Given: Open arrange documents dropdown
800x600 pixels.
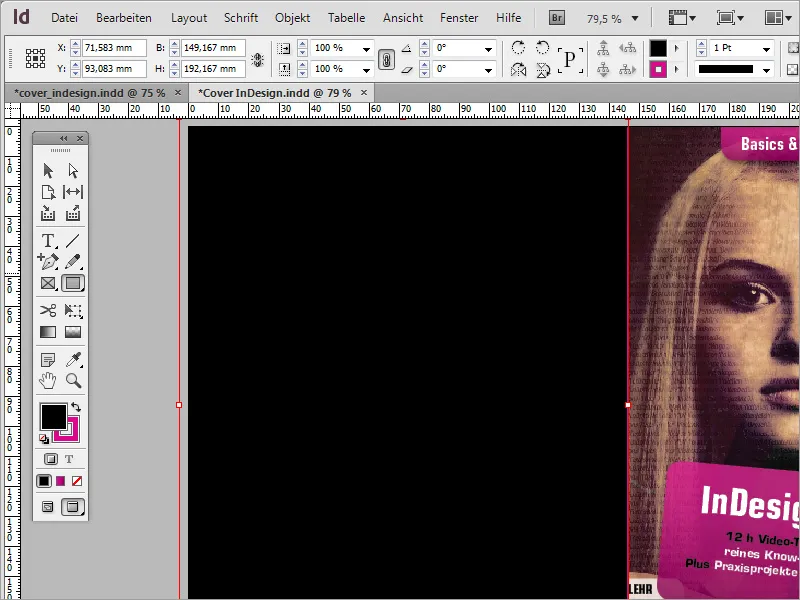Looking at the screenshot, I should point(778,18).
